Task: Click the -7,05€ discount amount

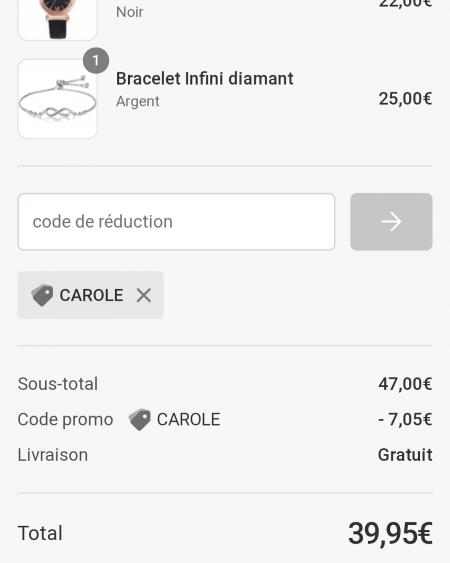Action: tap(405, 419)
